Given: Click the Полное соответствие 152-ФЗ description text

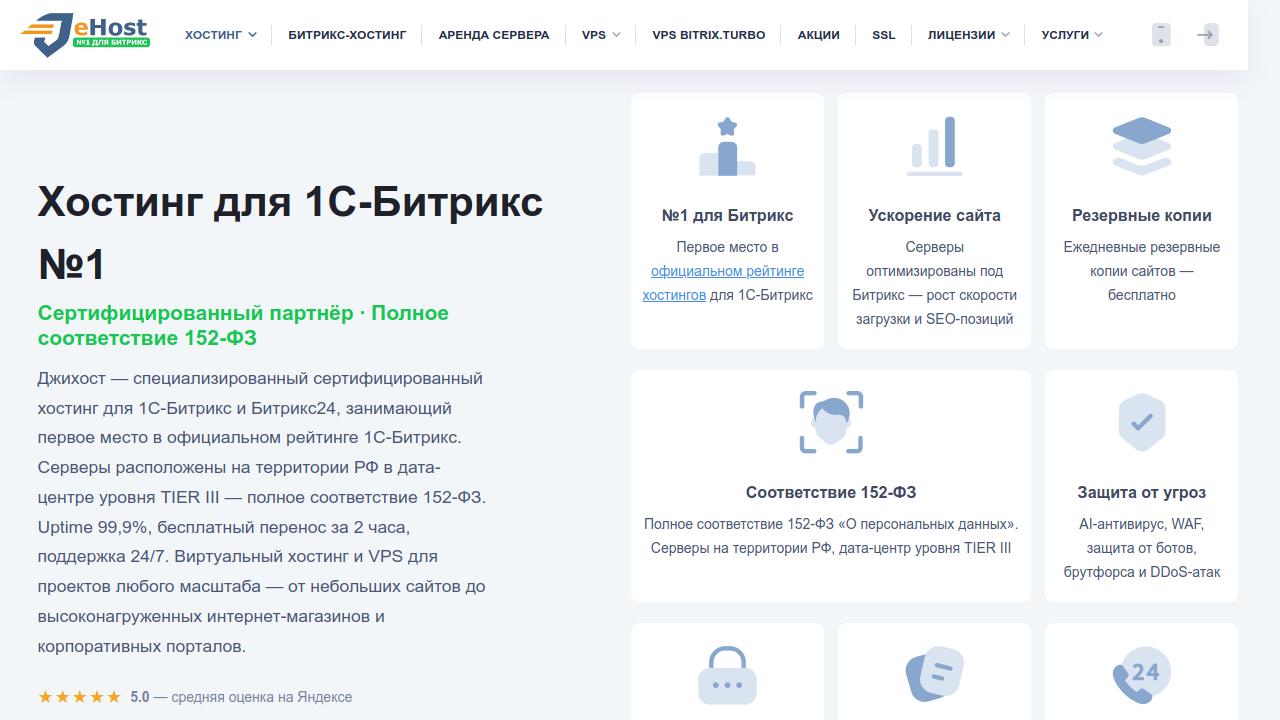Looking at the screenshot, I should [x=831, y=536].
